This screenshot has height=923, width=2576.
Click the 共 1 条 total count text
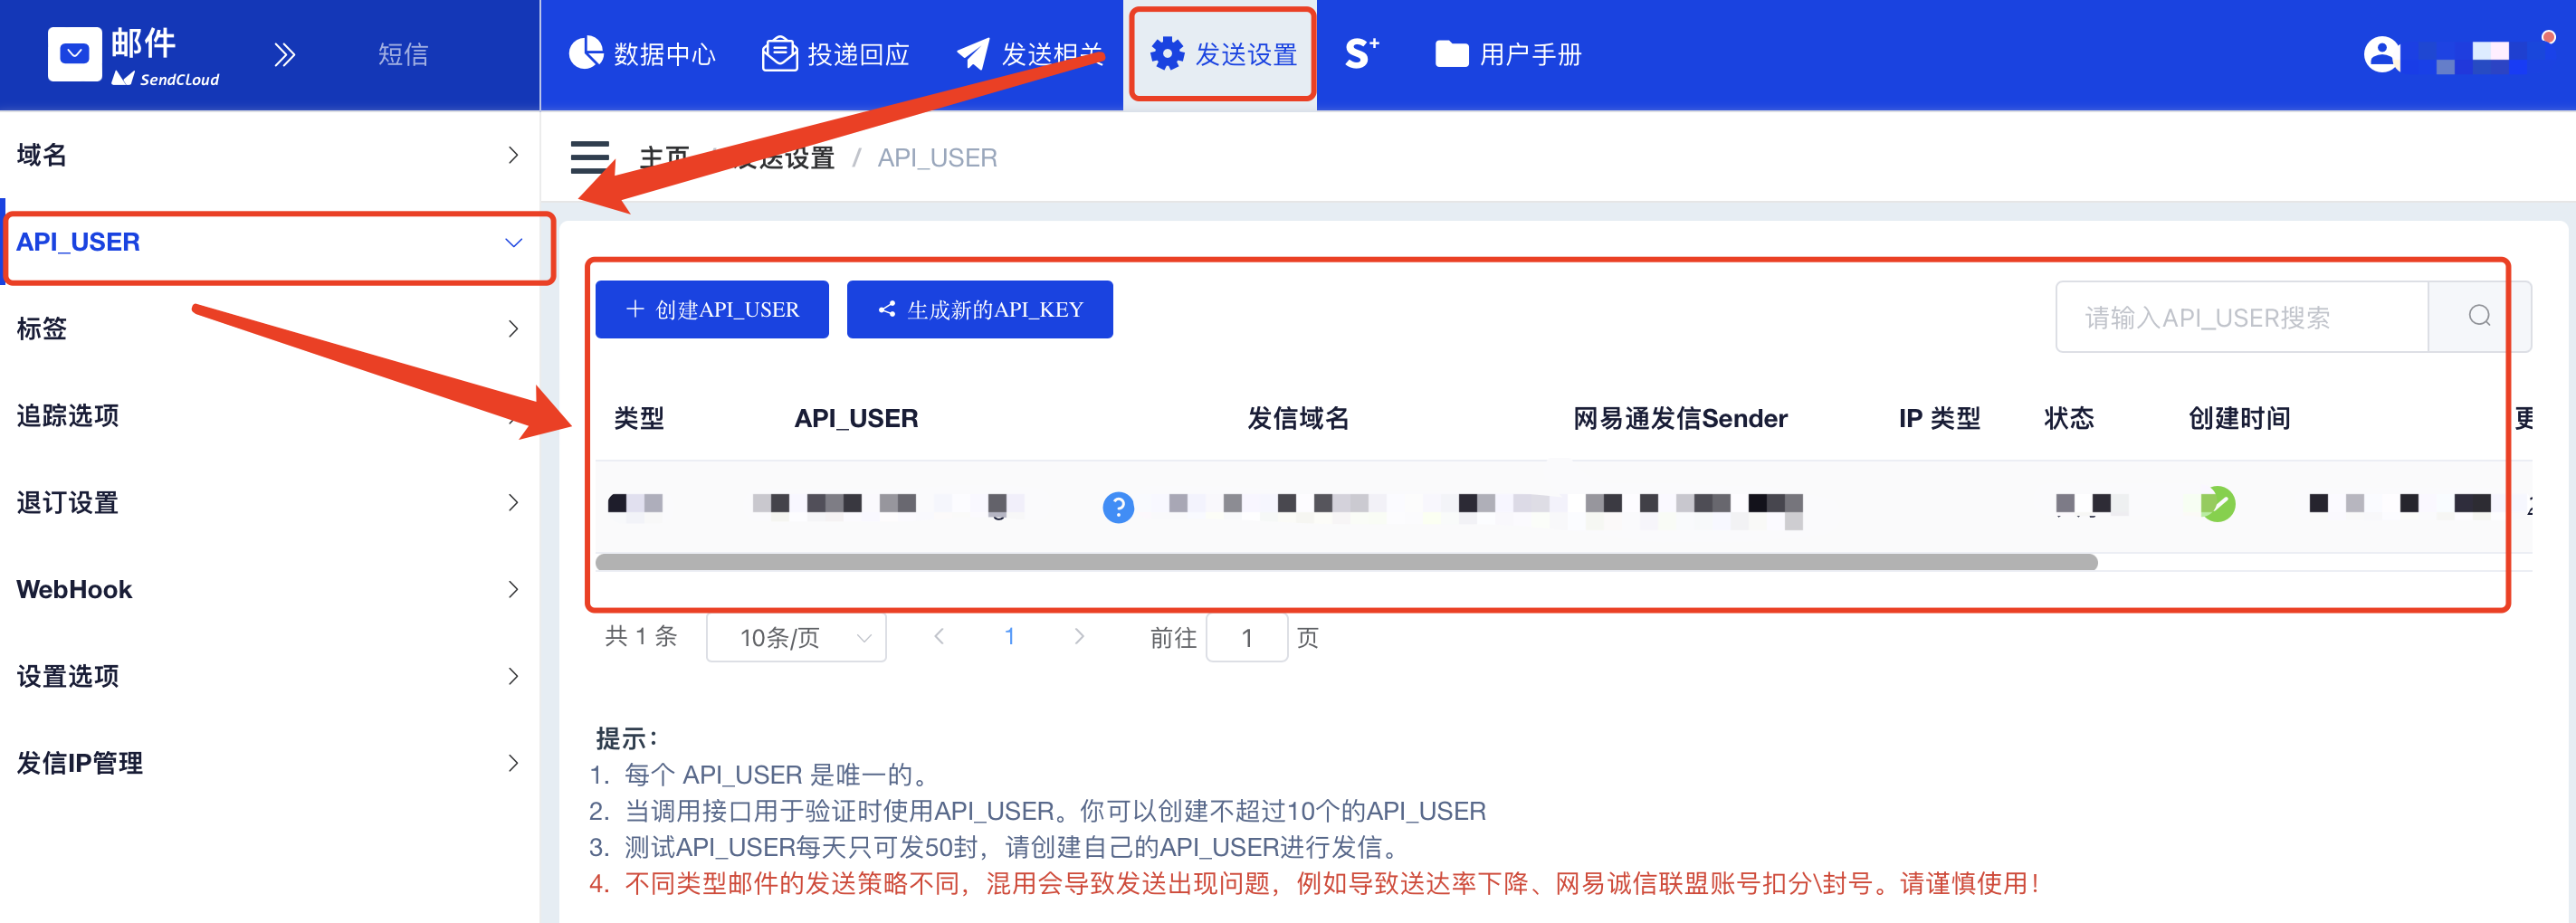click(x=641, y=637)
